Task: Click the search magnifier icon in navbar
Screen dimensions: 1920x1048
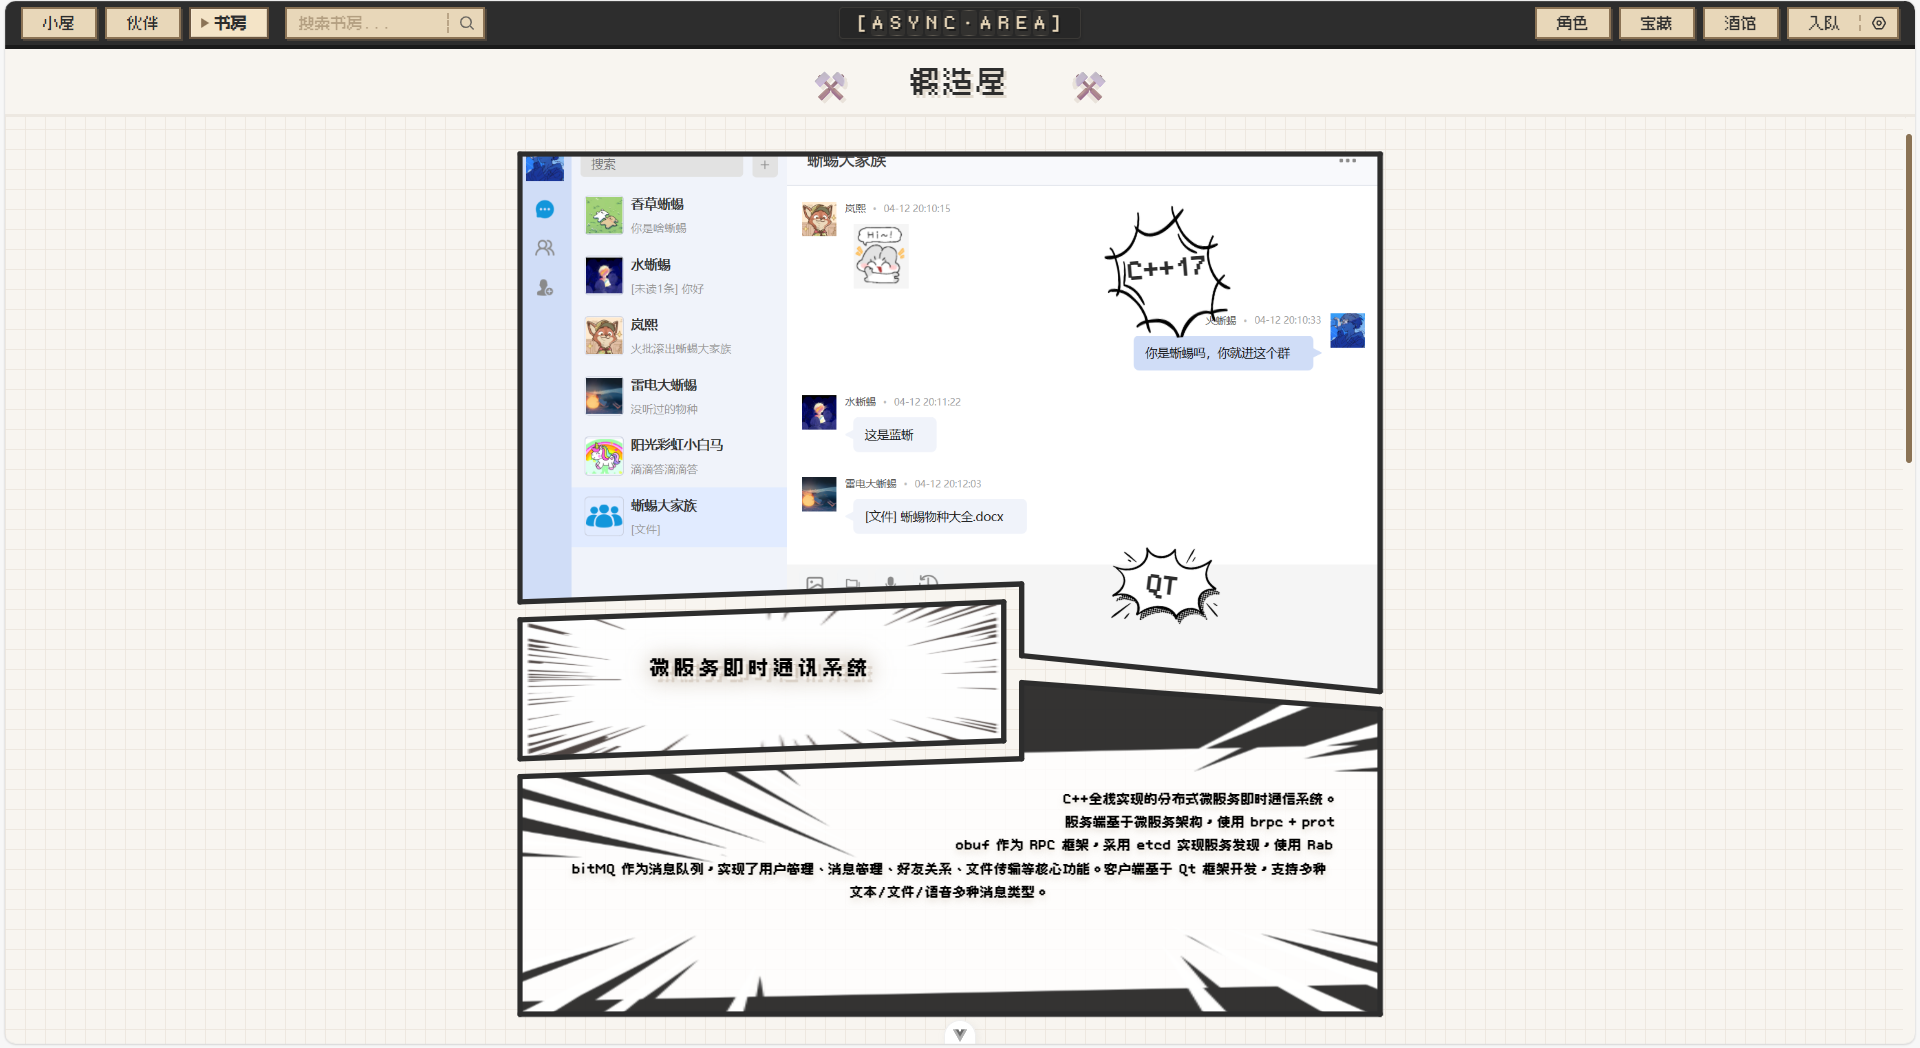Action: pos(466,23)
